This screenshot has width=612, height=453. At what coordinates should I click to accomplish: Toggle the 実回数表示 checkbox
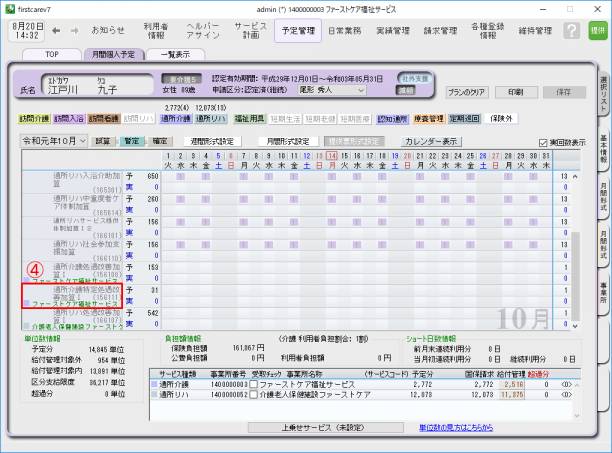click(x=543, y=142)
